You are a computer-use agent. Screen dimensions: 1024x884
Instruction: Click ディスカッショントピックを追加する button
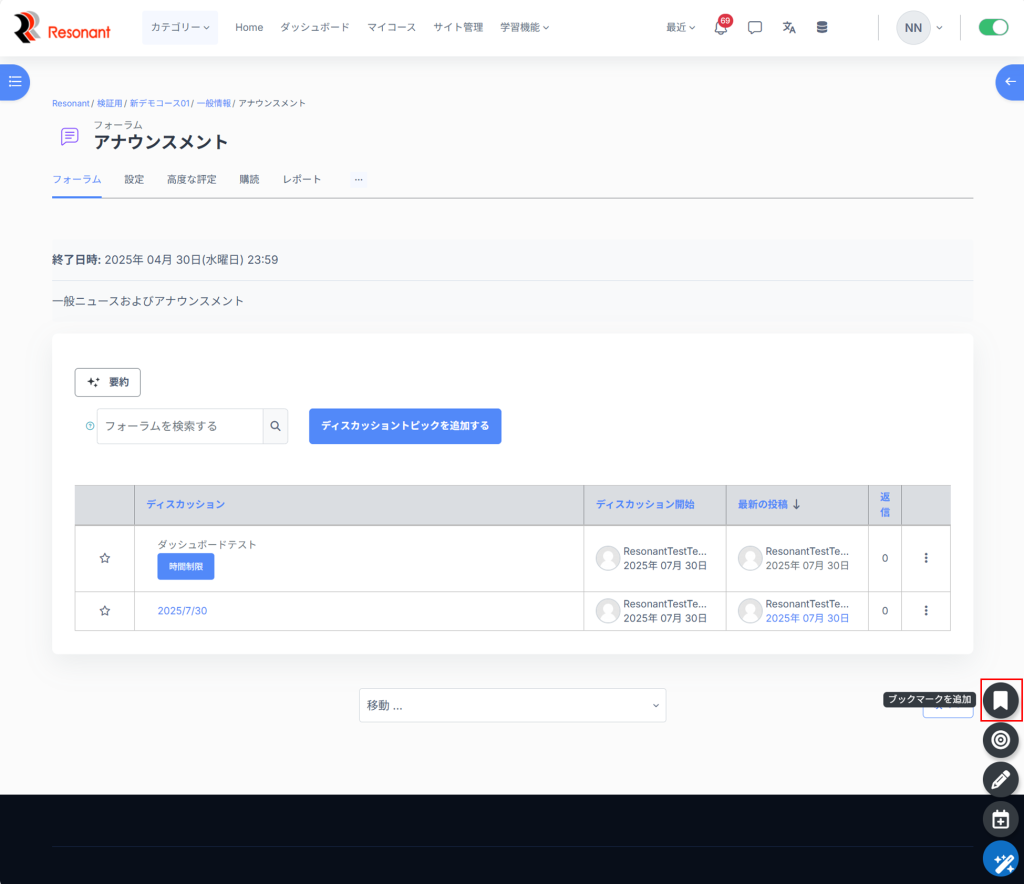(404, 426)
